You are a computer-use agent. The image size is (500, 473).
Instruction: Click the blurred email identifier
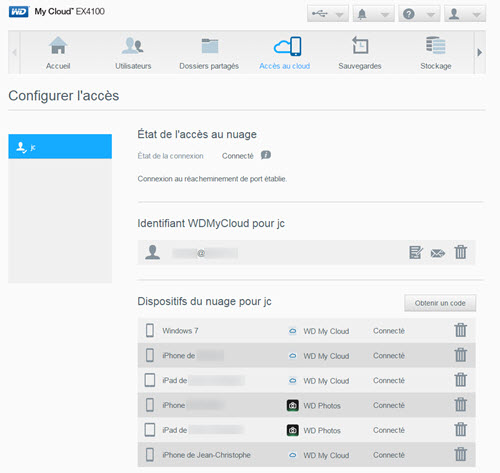[205, 253]
